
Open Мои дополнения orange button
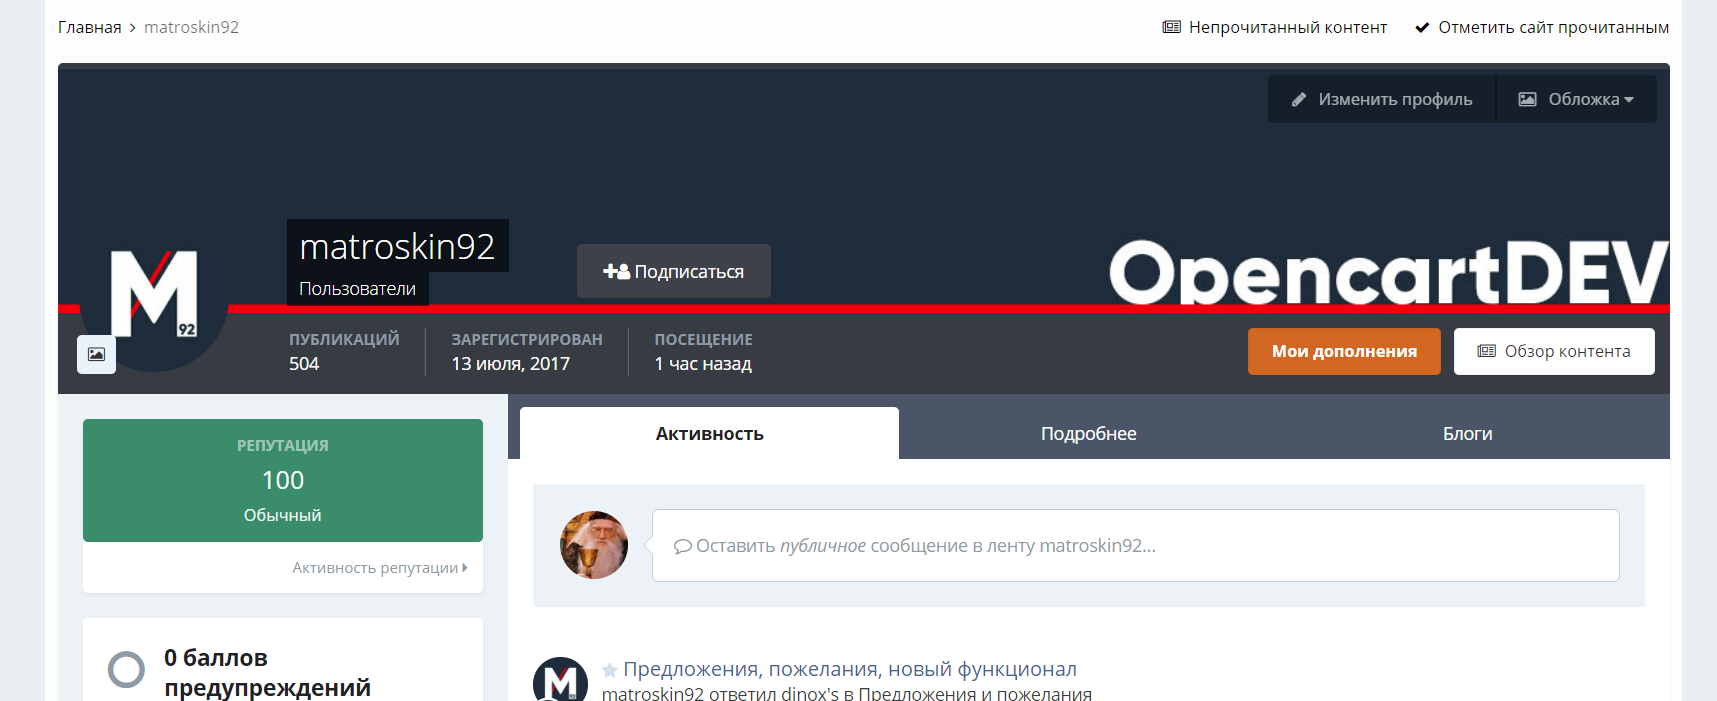pos(1344,351)
